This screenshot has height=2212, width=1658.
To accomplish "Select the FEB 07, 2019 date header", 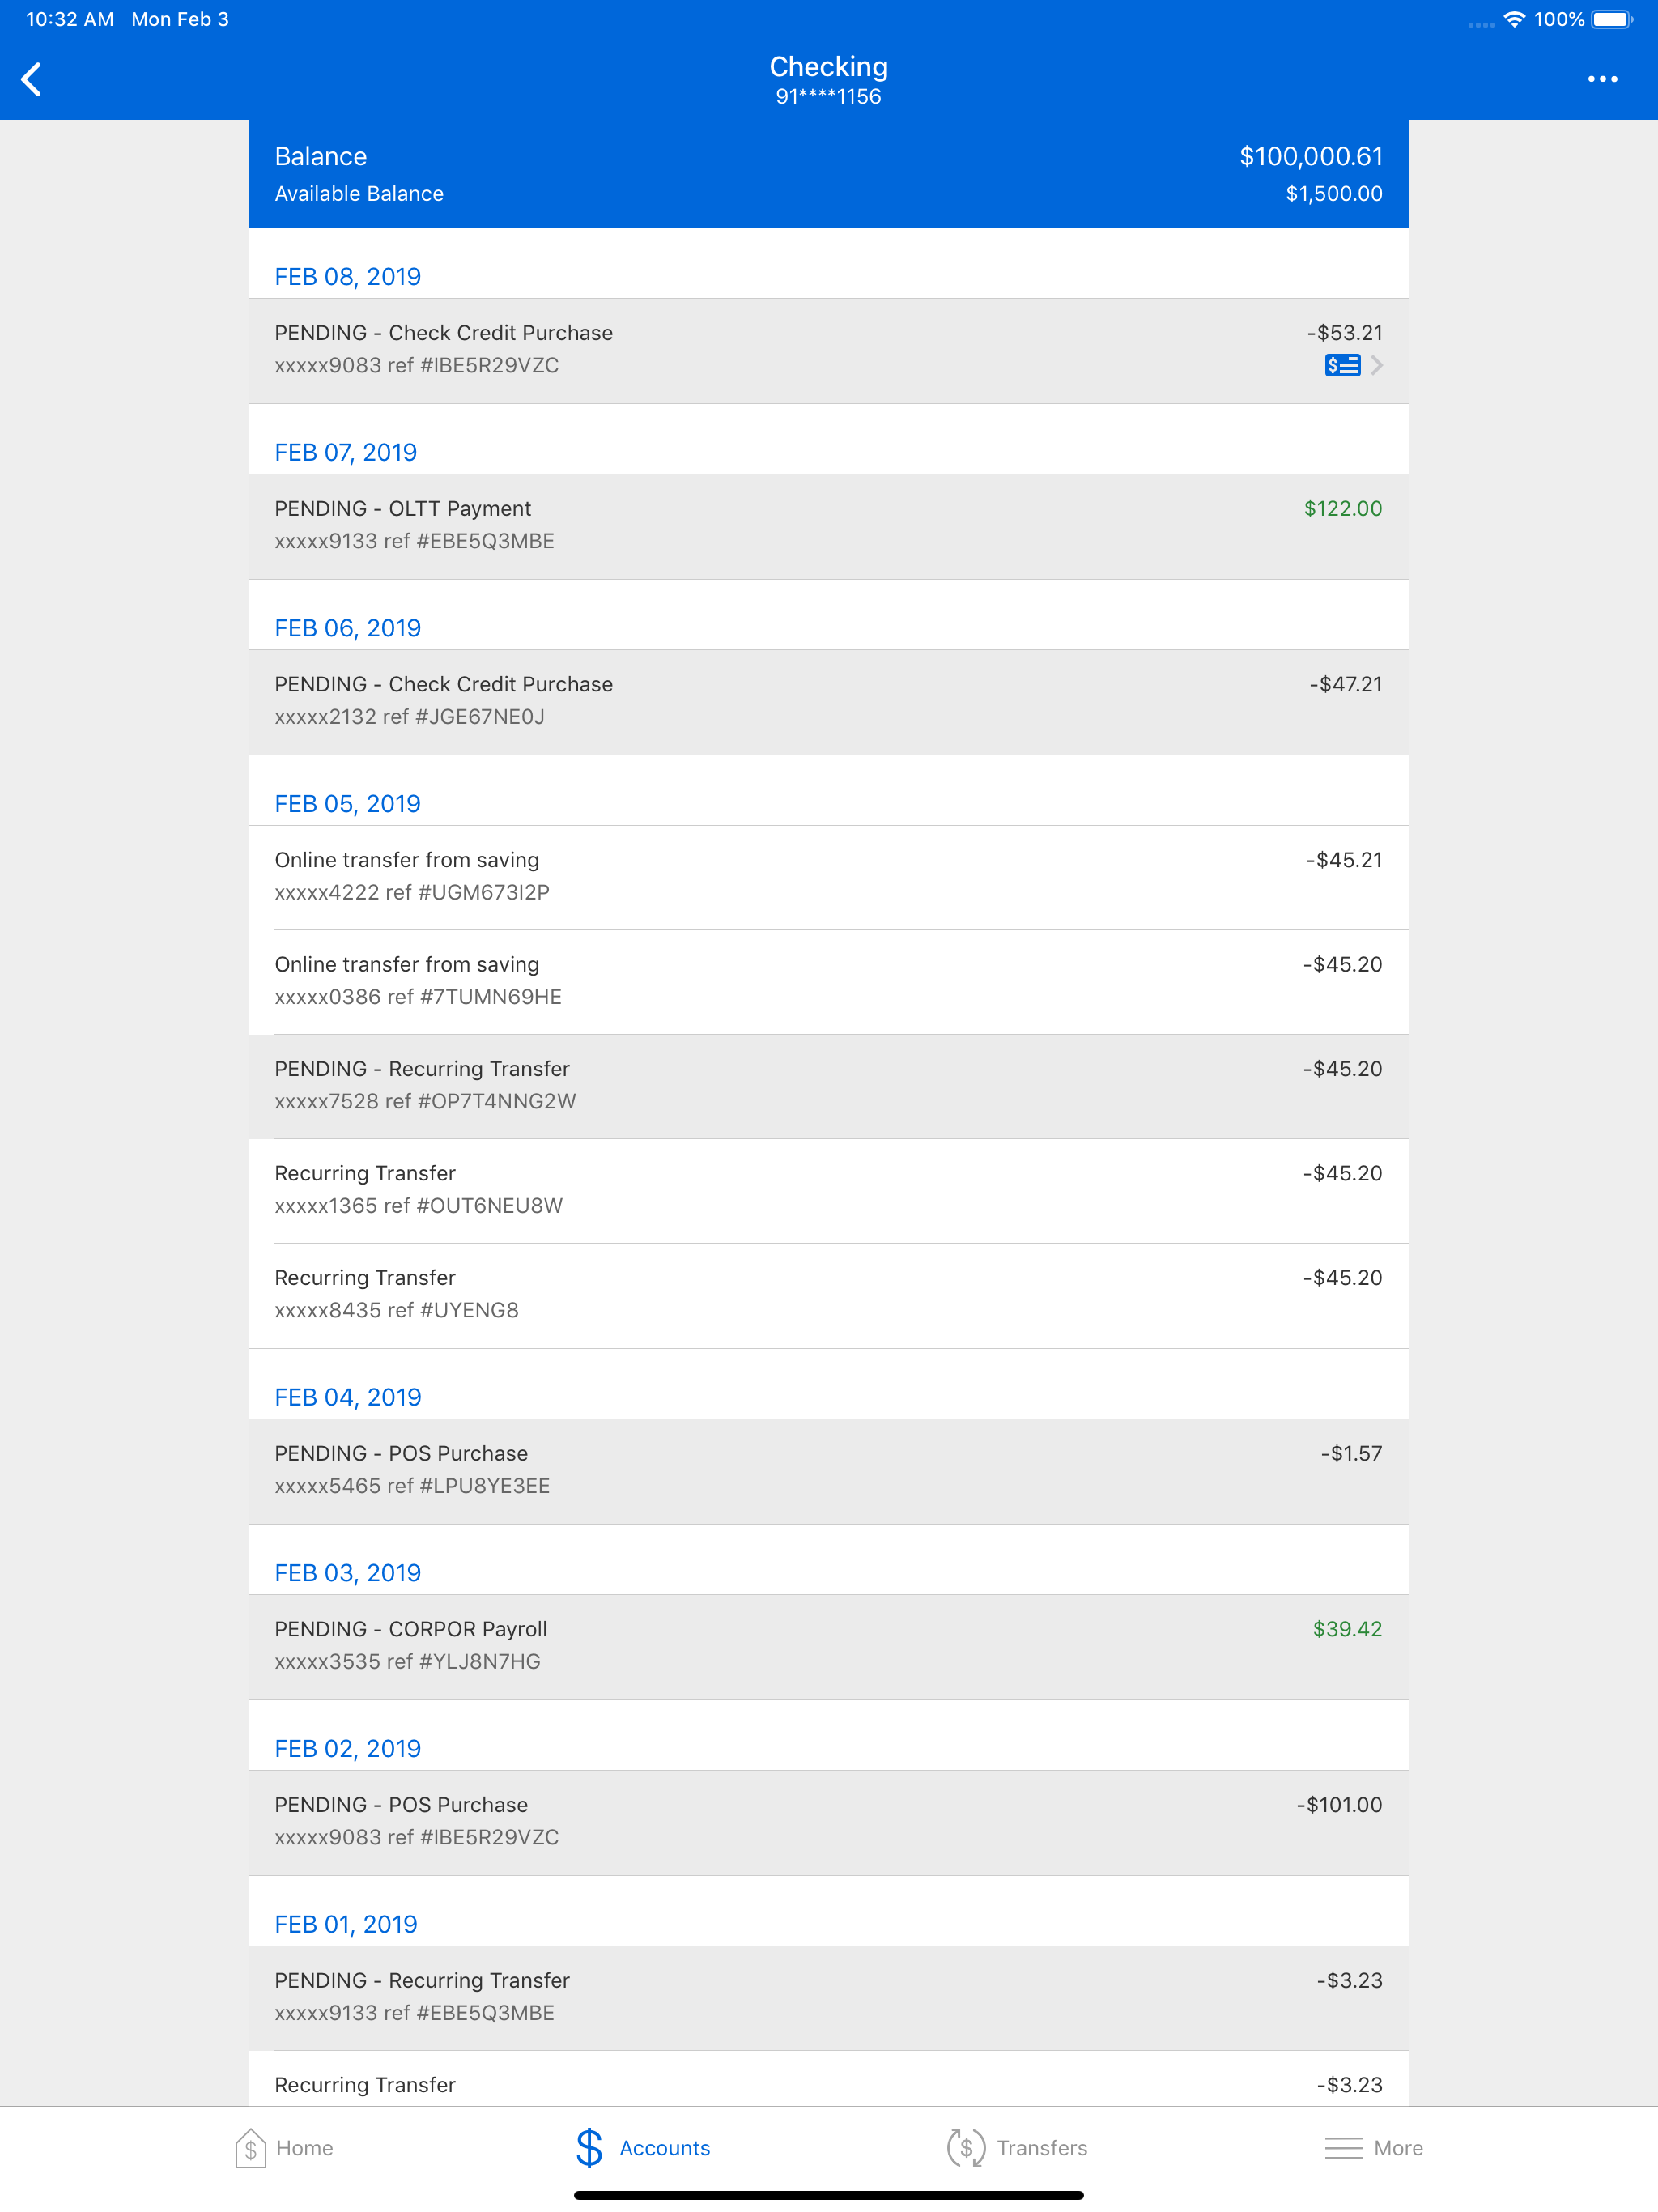I will click(x=346, y=453).
